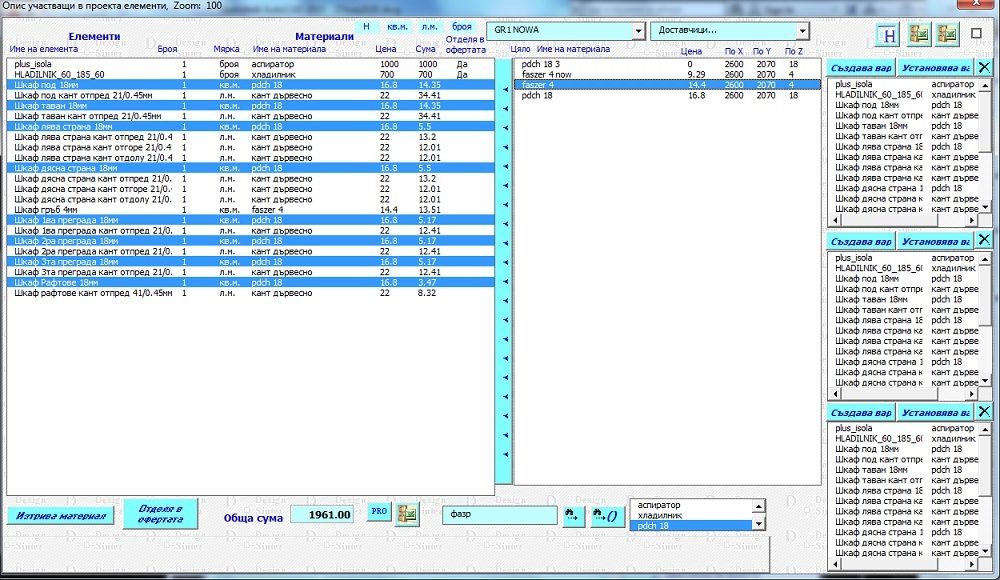Toggle the Н filter button
Image resolution: width=1000 pixels, height=580 pixels.
coord(366,27)
